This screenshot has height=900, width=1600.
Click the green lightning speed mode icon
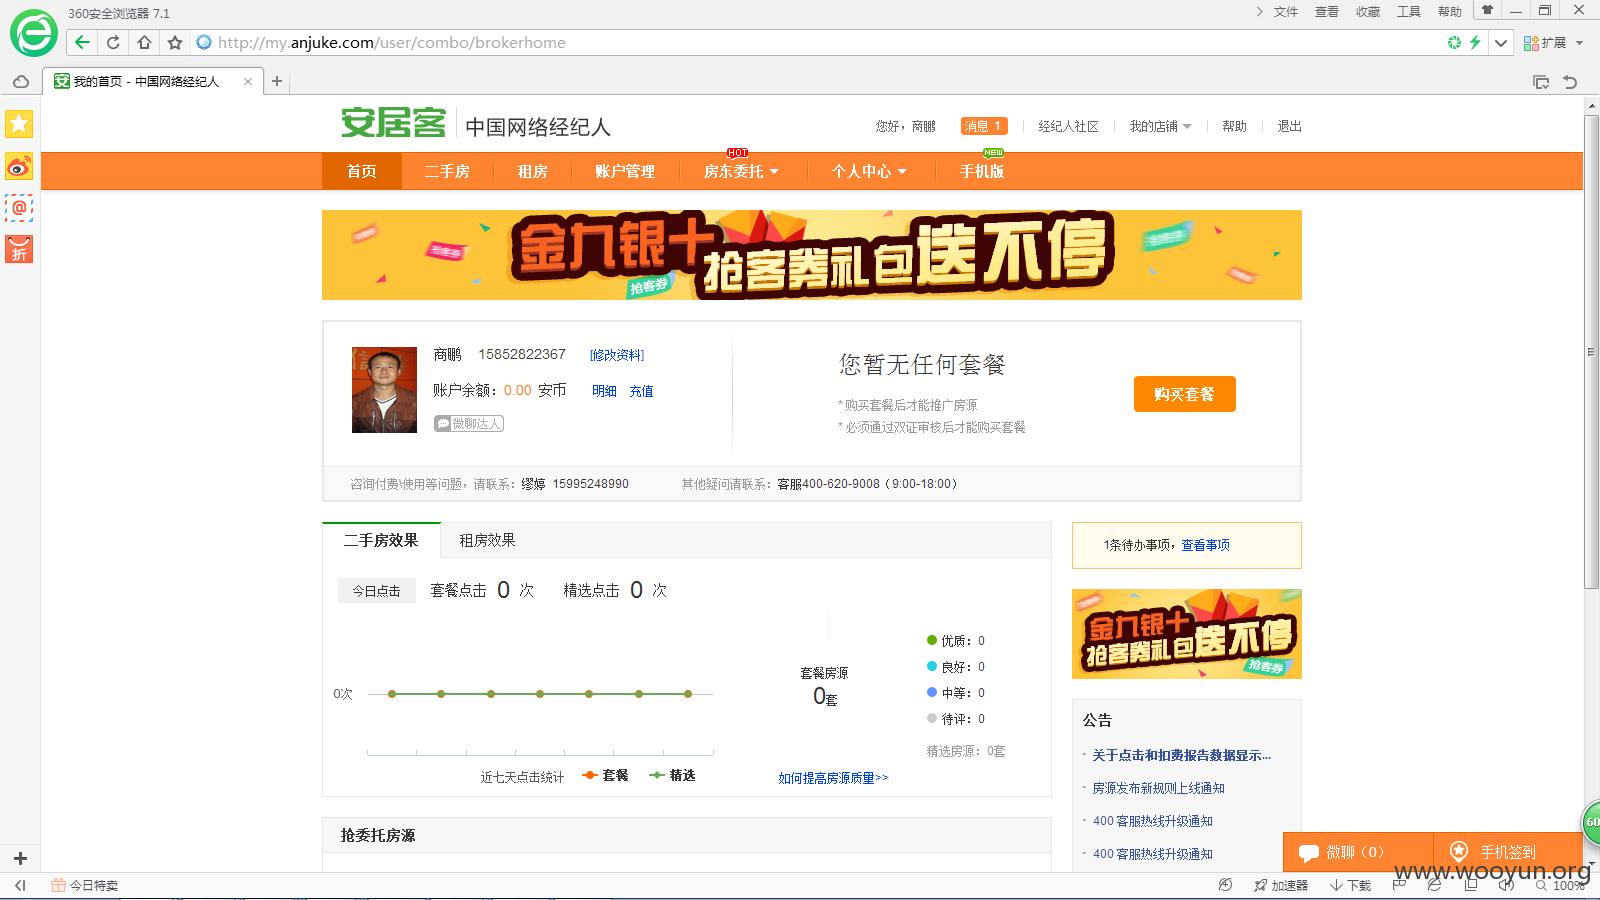(x=1474, y=42)
